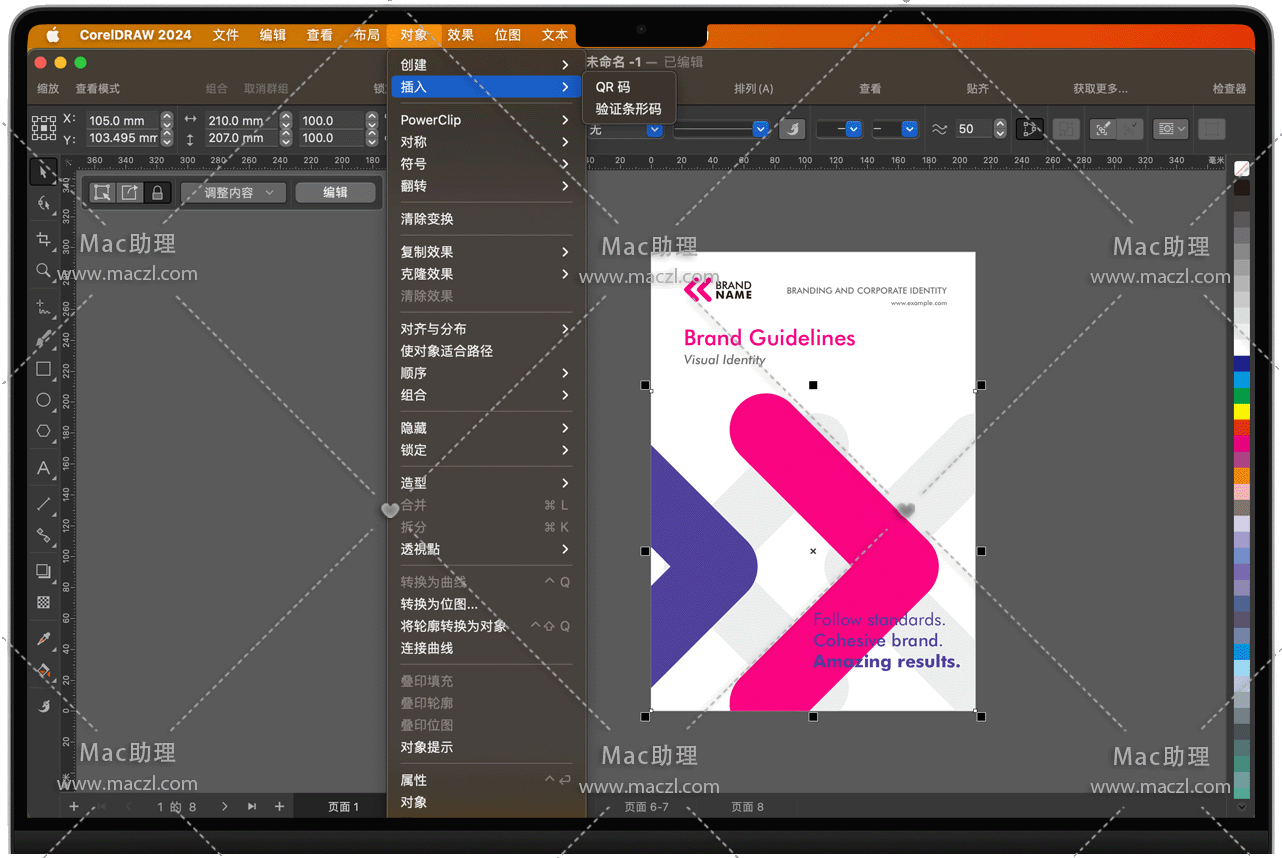Choose QR 码 from the insert submenu
Image resolution: width=1282 pixels, height=858 pixels.
(x=613, y=87)
